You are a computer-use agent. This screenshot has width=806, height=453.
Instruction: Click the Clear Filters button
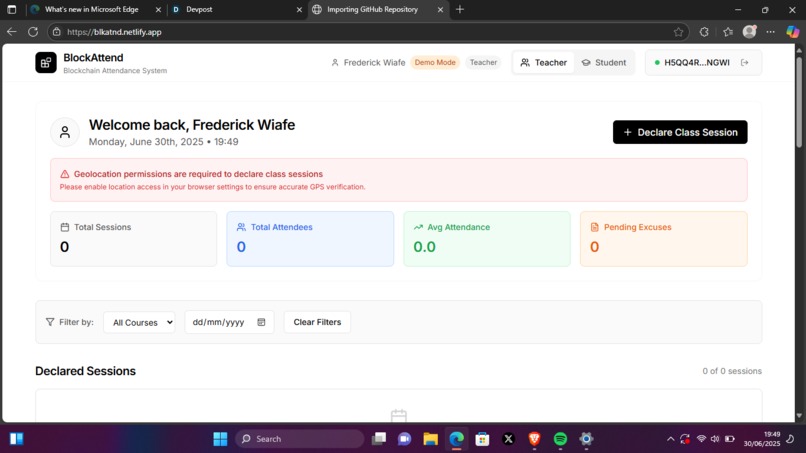(x=317, y=322)
